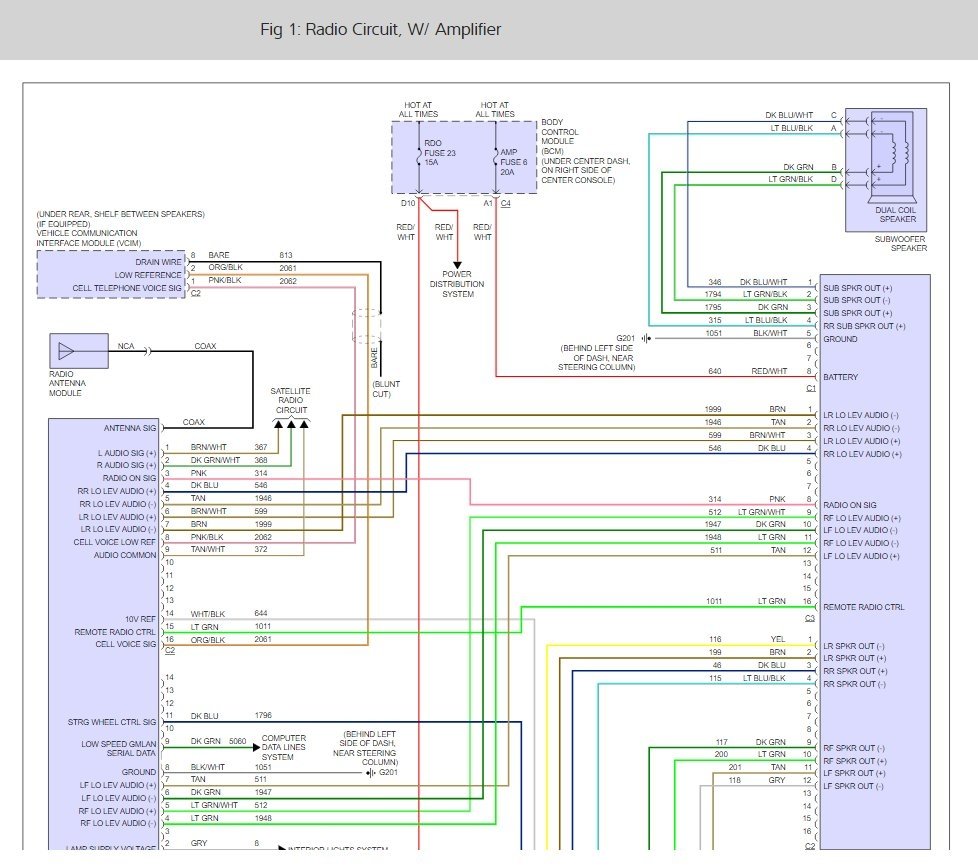
Task: Click wire number "346" at the amplifier
Action: coord(715,282)
